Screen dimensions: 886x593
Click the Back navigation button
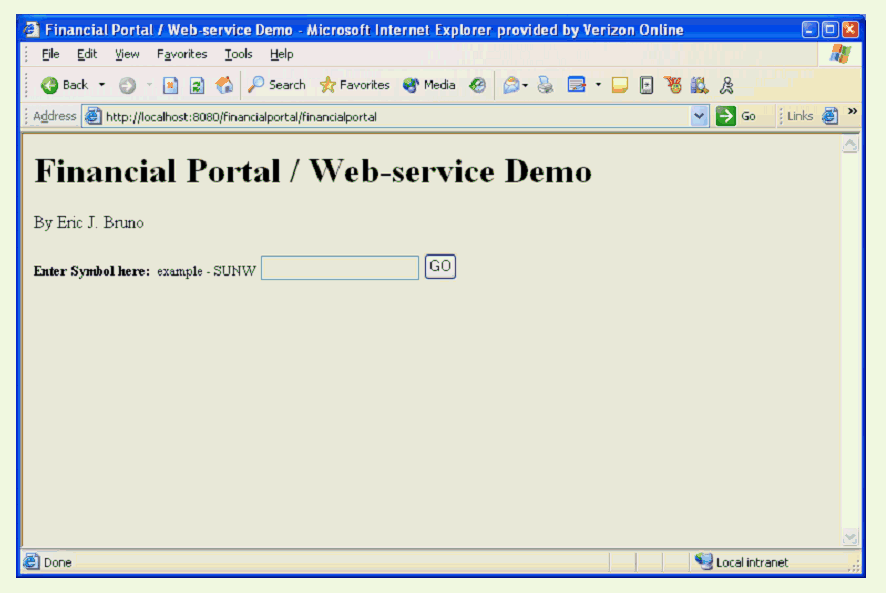(x=65, y=85)
